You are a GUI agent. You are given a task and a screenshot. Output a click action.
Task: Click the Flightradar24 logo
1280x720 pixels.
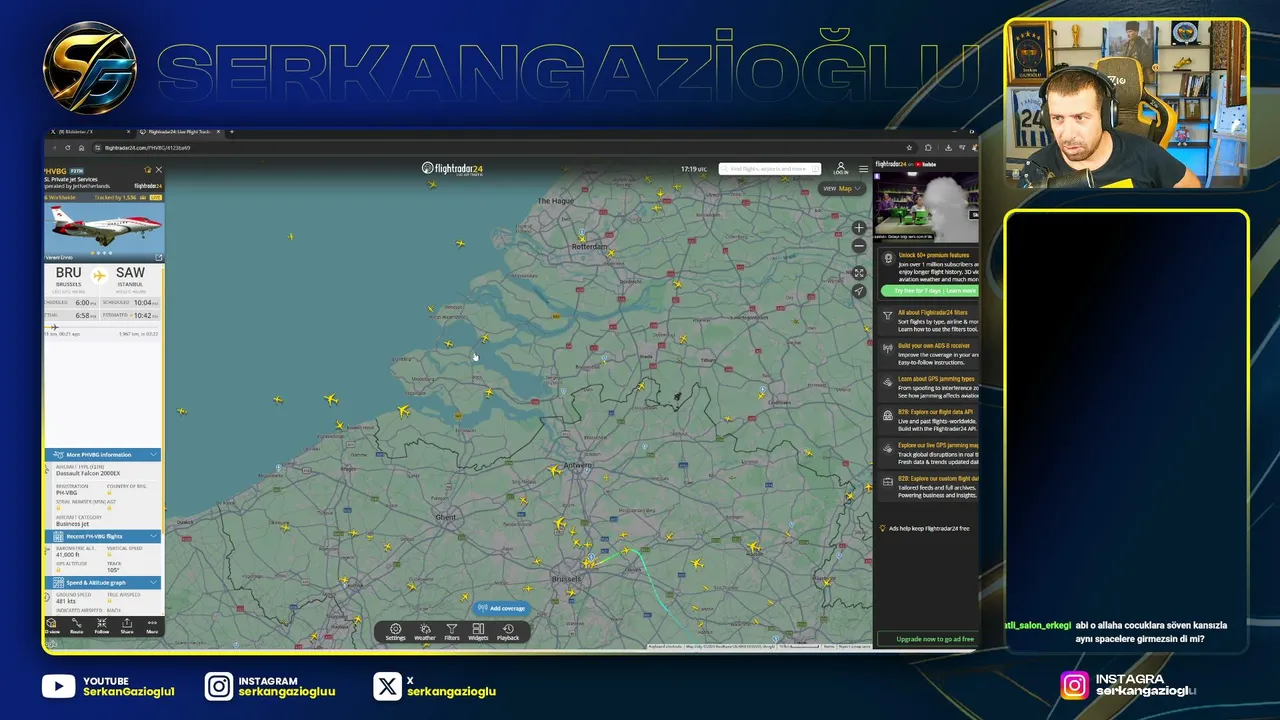(x=454, y=169)
